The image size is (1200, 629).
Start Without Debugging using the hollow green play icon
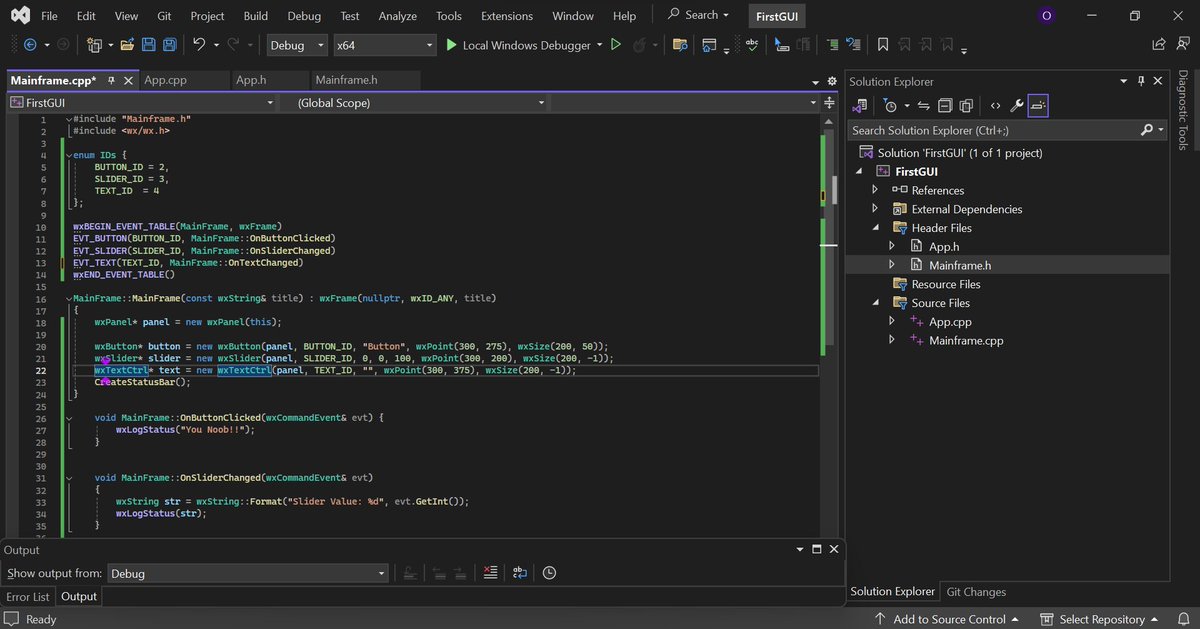point(616,45)
